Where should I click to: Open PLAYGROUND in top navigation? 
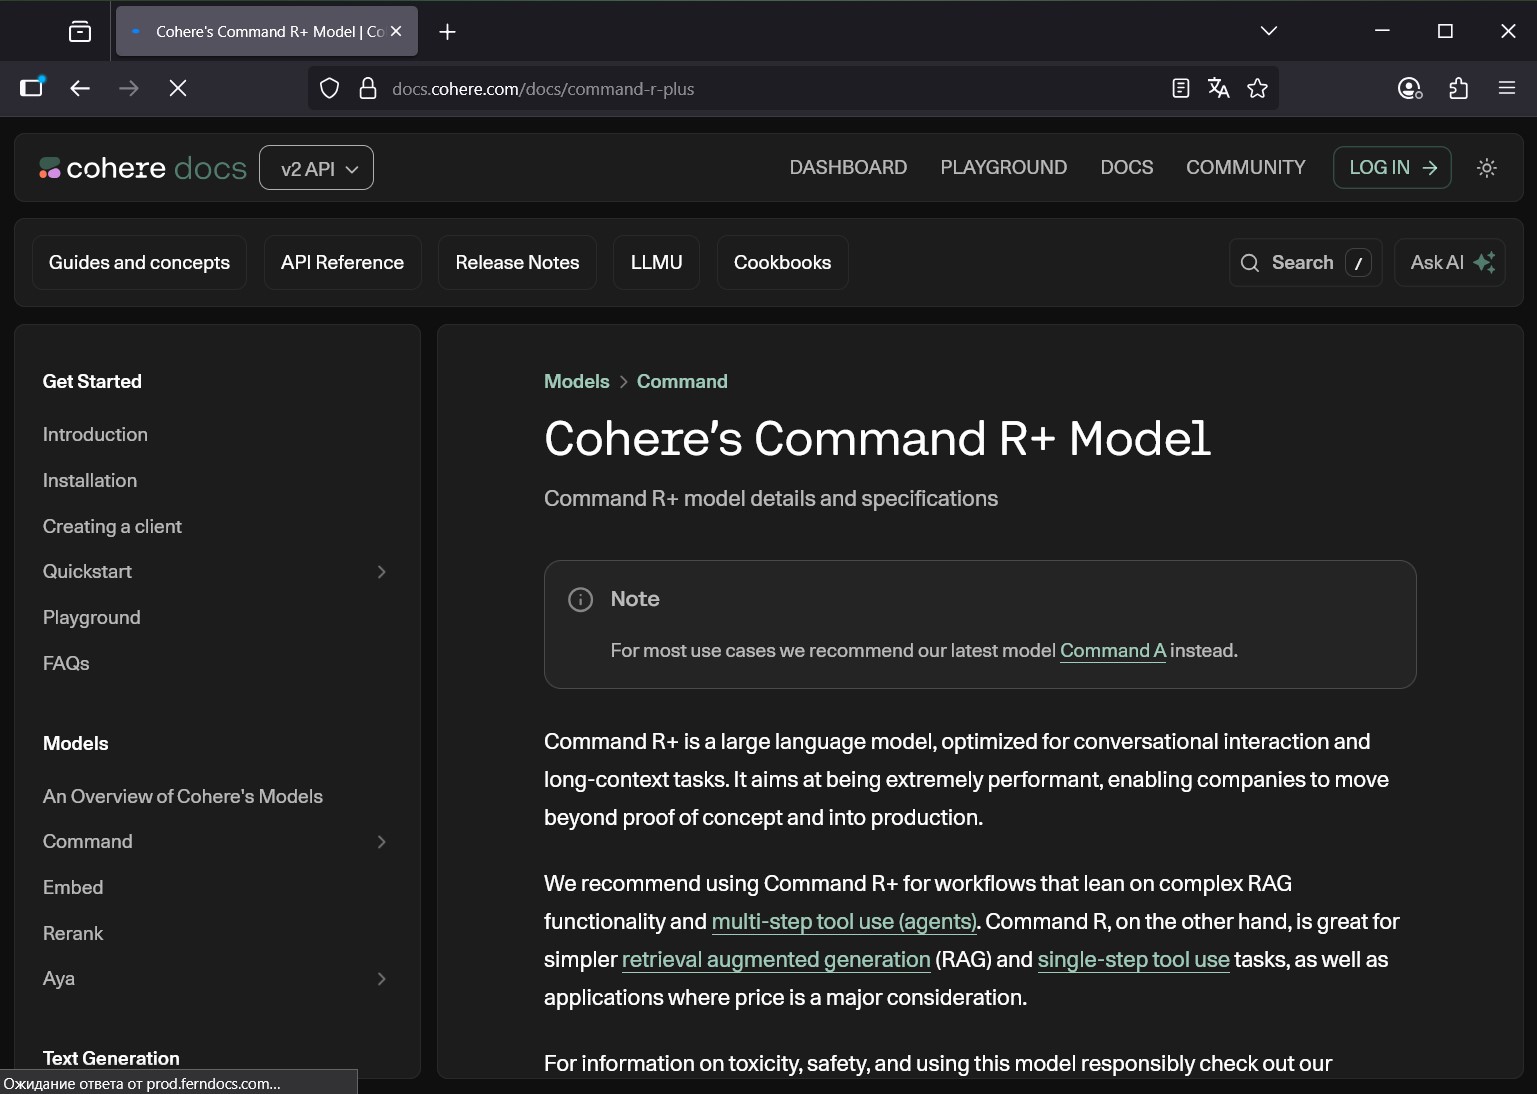pyautogui.click(x=1003, y=168)
